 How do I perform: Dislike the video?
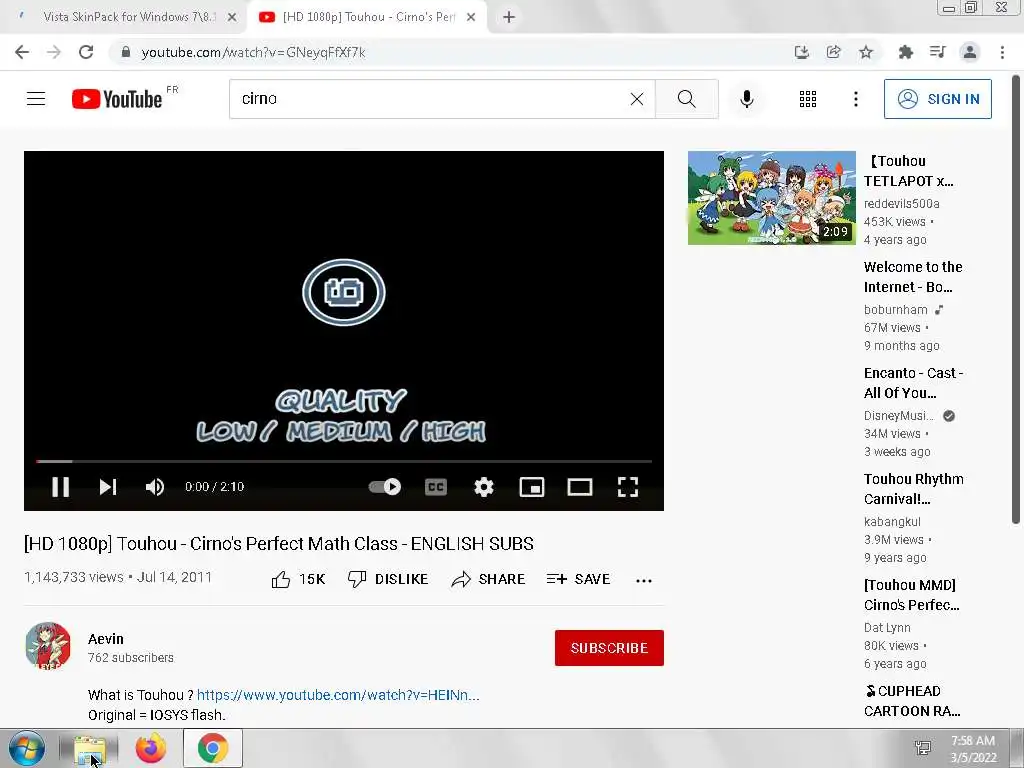point(388,579)
